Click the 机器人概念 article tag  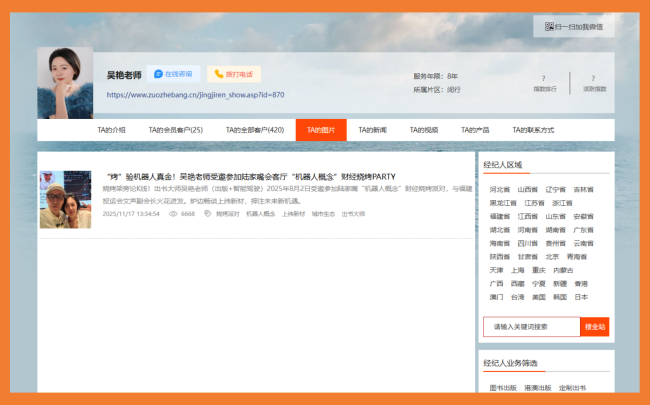coord(260,213)
